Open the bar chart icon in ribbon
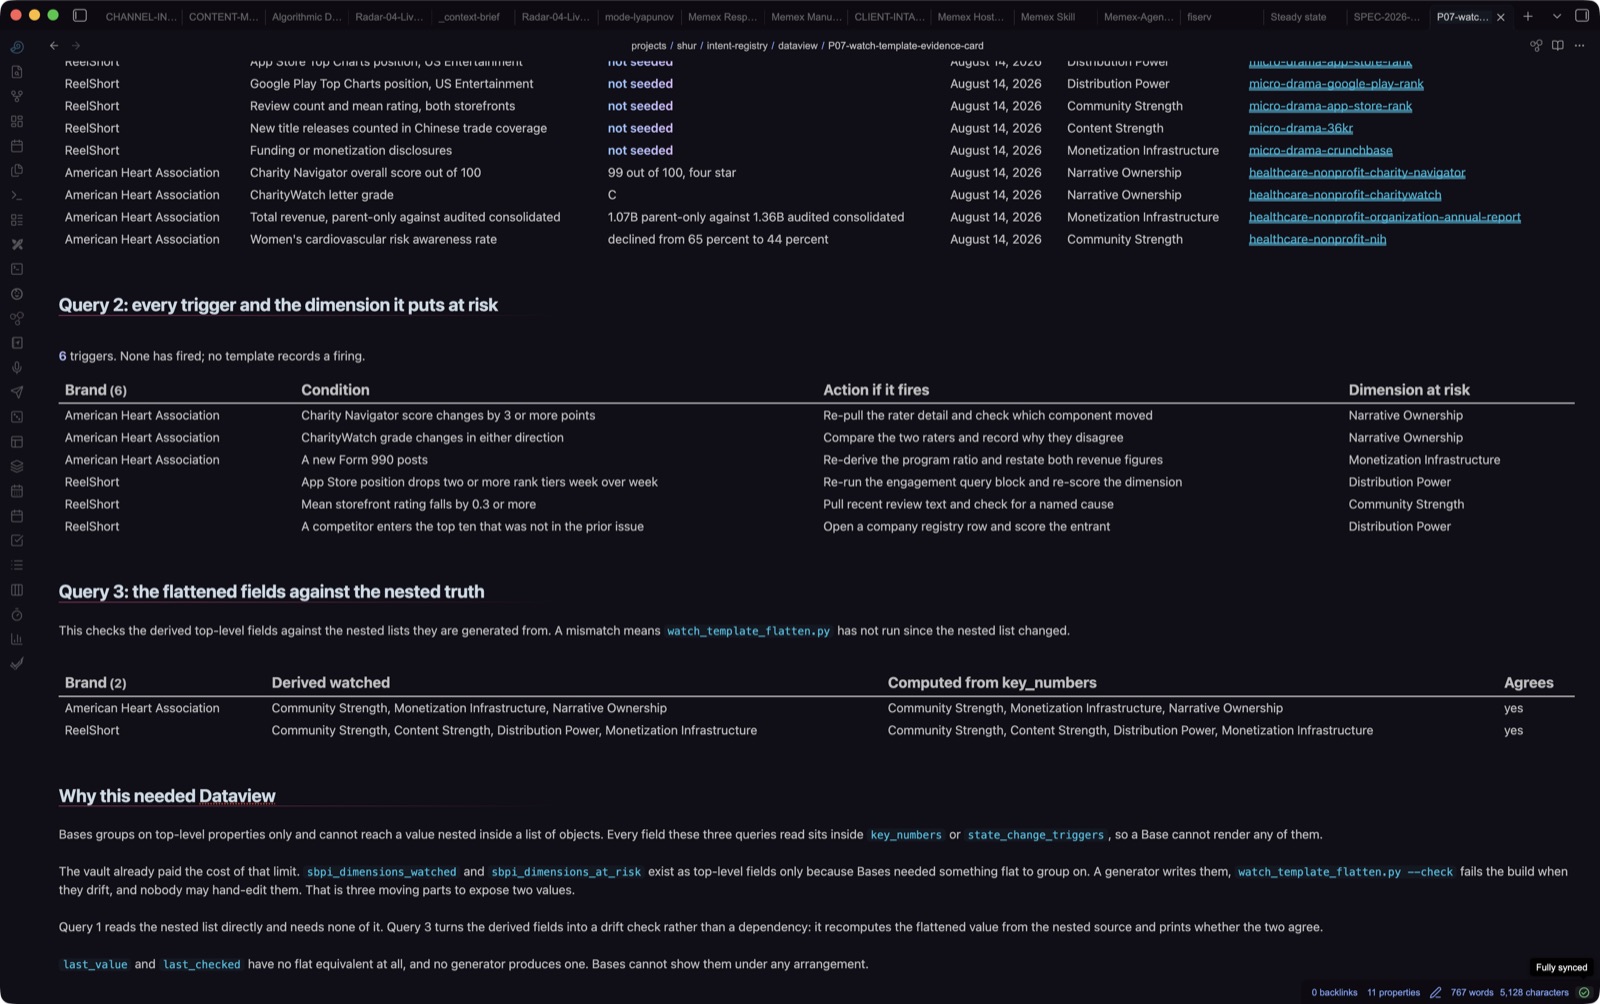The width and height of the screenshot is (1600, 1004). 17,639
